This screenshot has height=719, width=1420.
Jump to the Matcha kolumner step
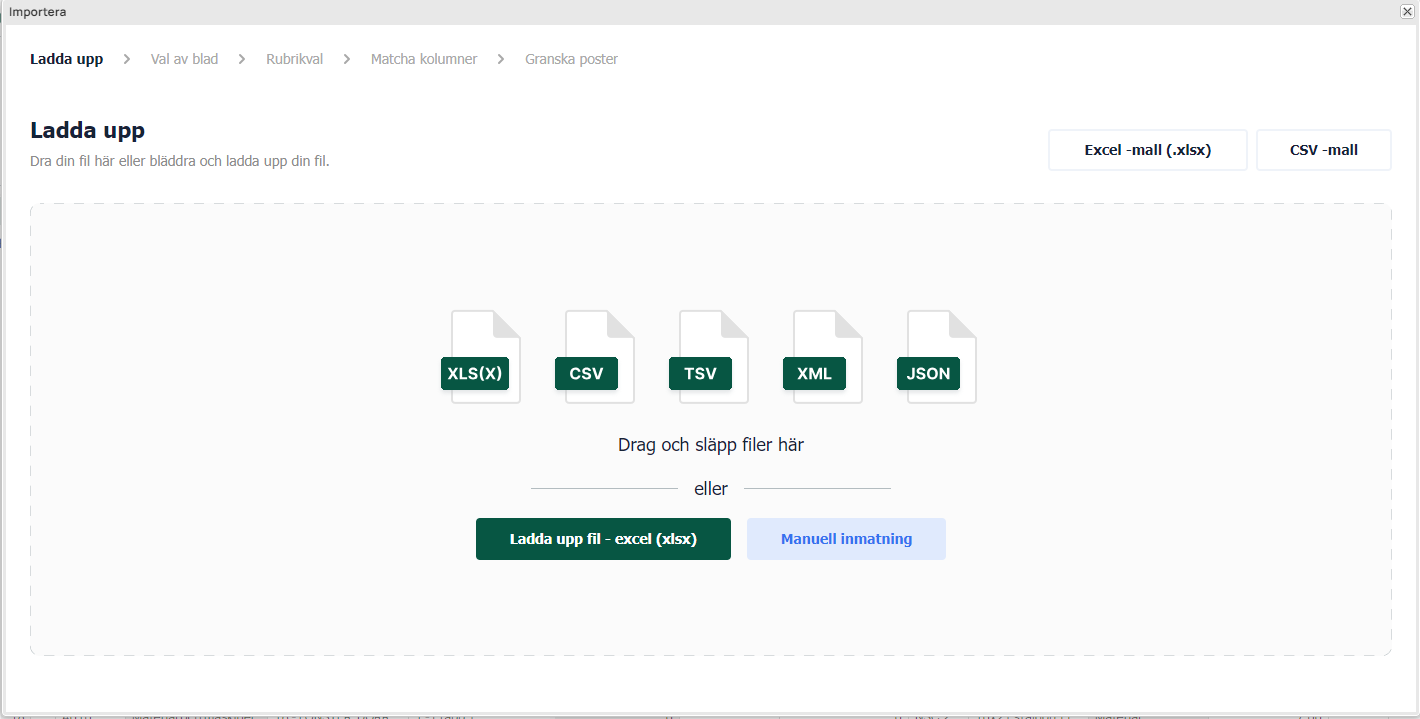(424, 59)
